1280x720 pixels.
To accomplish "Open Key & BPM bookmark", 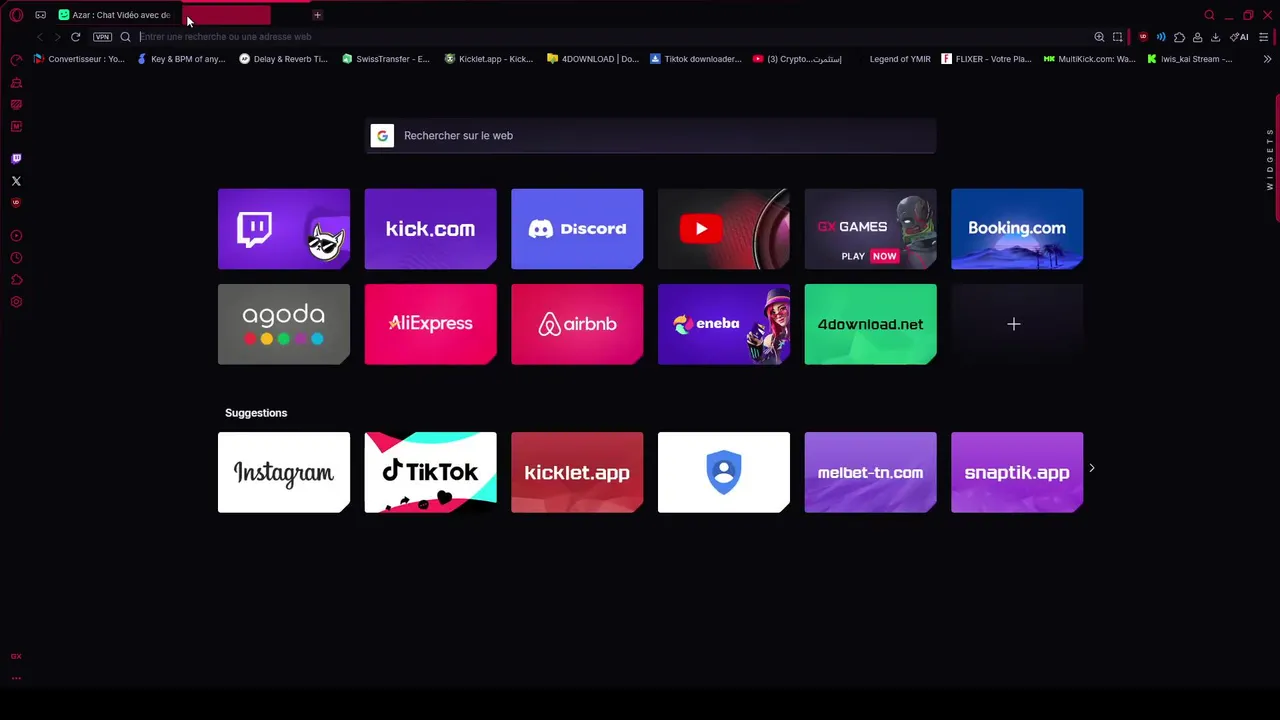I will point(181,59).
